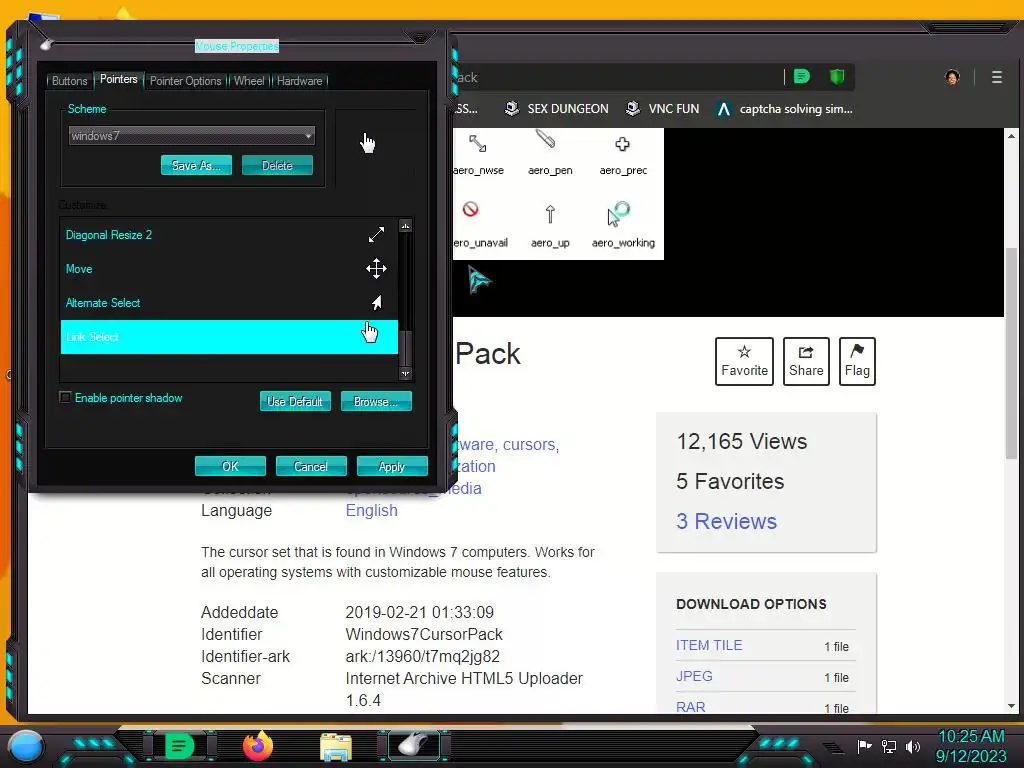This screenshot has width=1024, height=768.
Task: Select the Alternate Select pointer row
Action: [x=229, y=303]
